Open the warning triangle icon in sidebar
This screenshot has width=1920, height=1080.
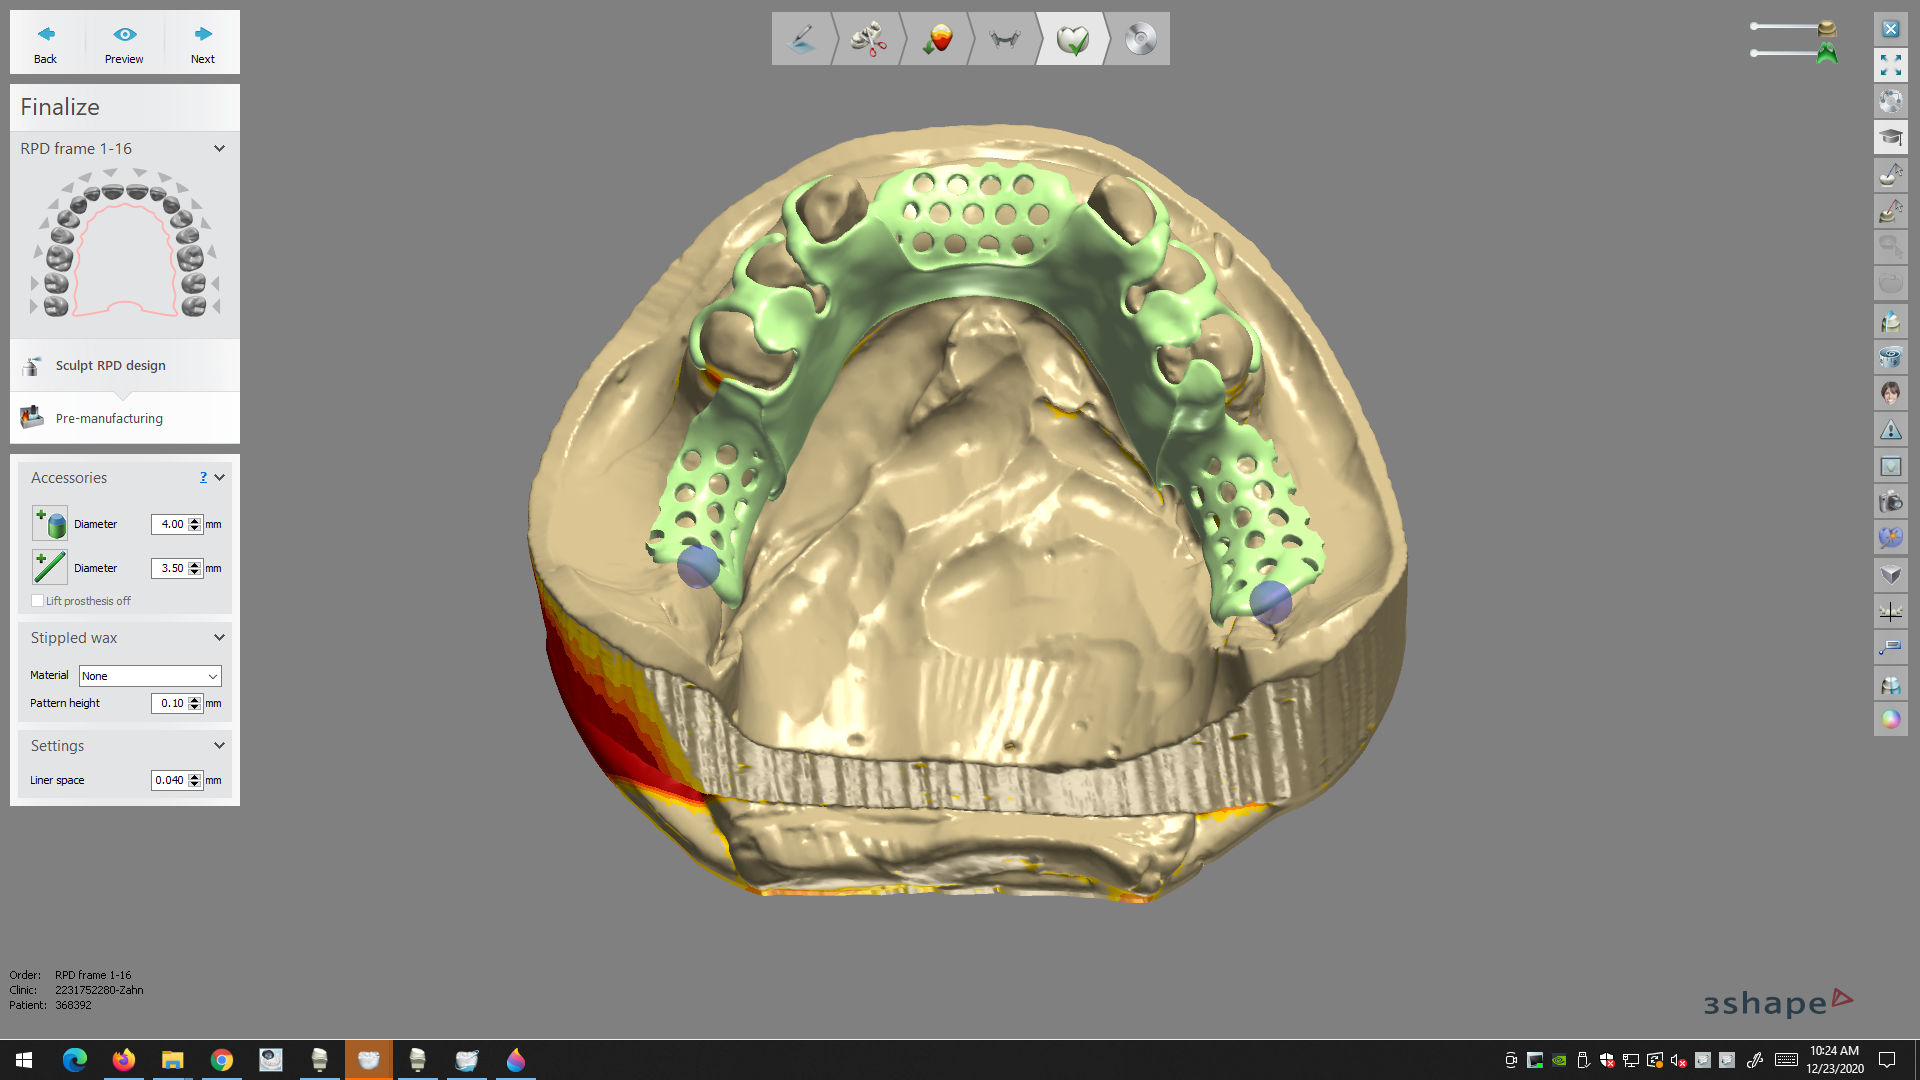(x=1890, y=430)
